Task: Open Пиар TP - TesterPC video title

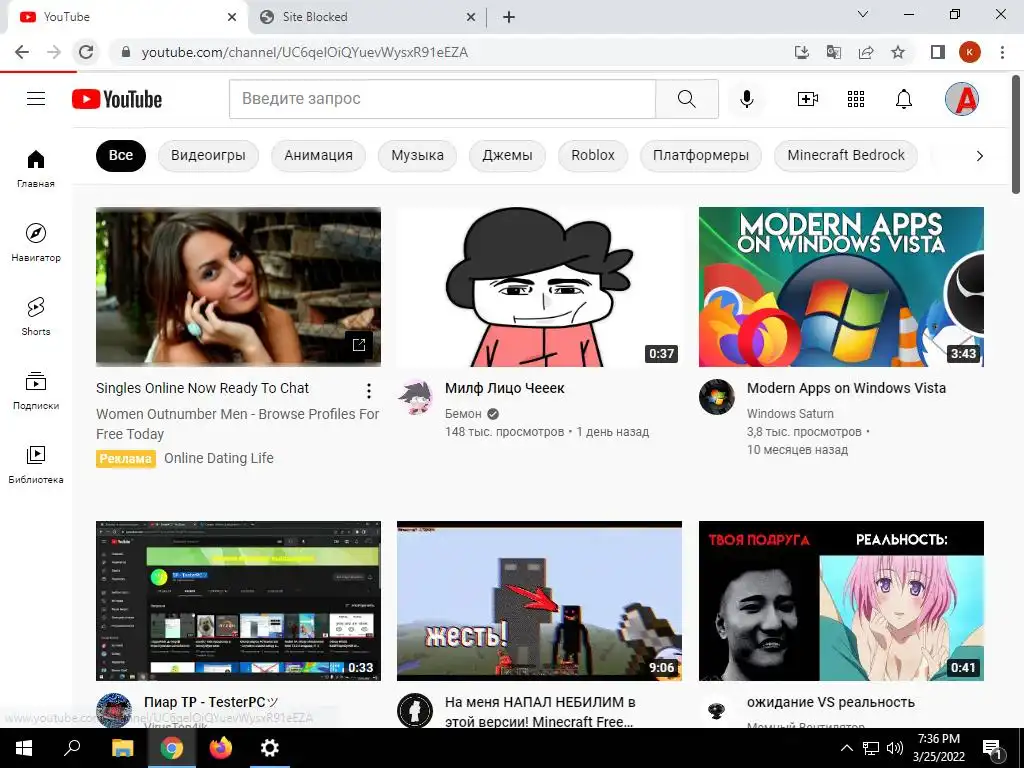Action: pyautogui.click(x=211, y=702)
